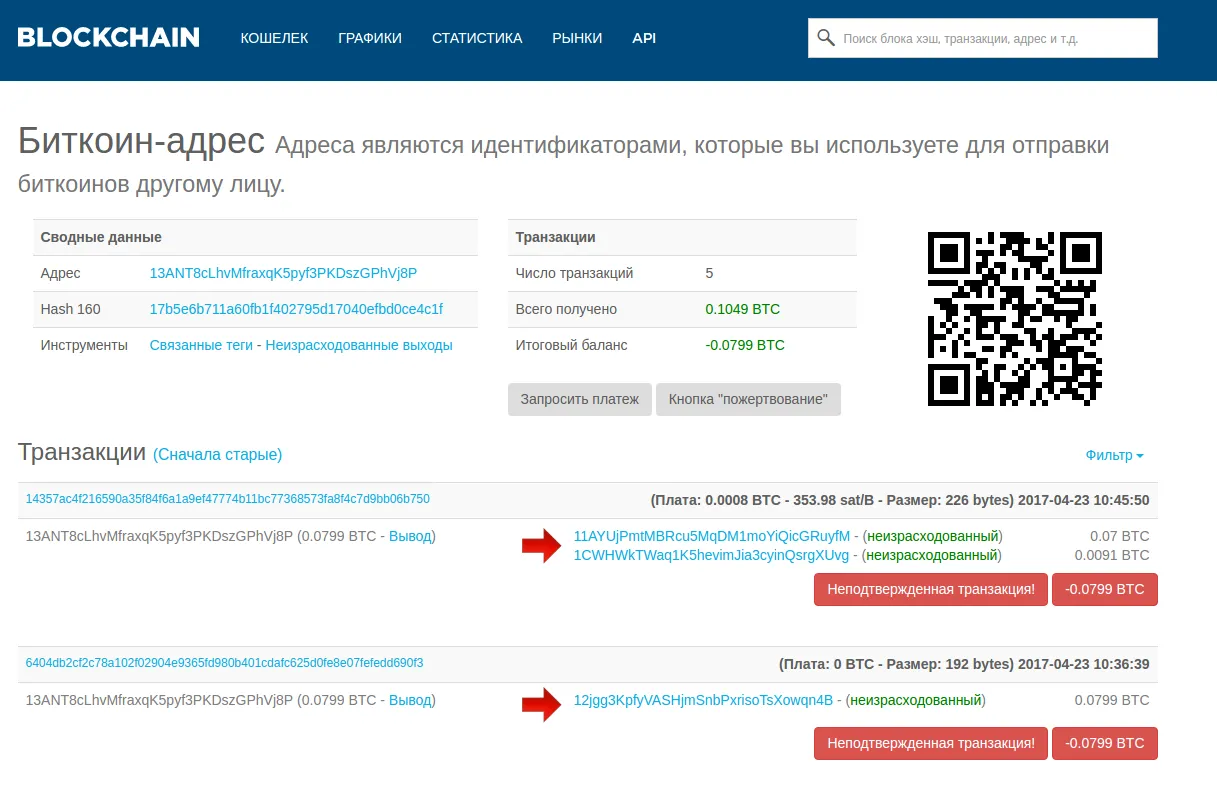Click the BLOCKCHAIN logo
This screenshot has width=1217, height=798.
[x=108, y=38]
